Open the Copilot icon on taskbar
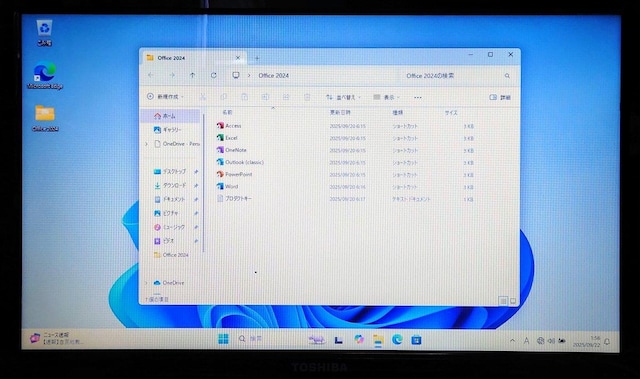Image resolution: width=640 pixels, height=379 pixels. tap(359, 339)
